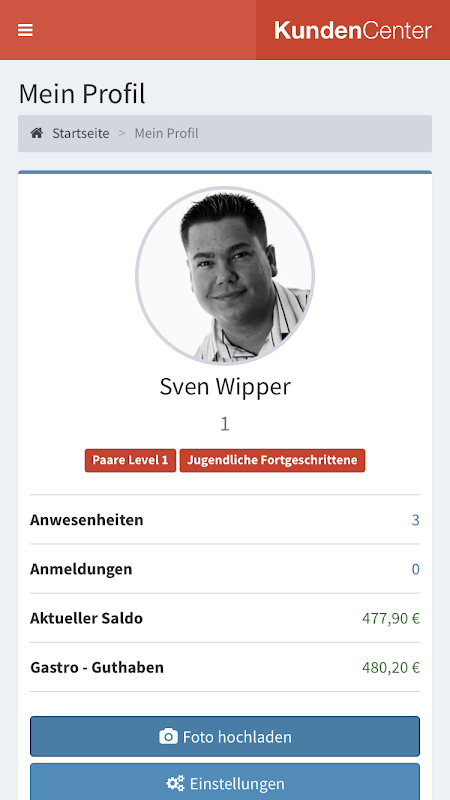The image size is (450, 800).
Task: Click the customer number 1 below name
Action: click(225, 424)
